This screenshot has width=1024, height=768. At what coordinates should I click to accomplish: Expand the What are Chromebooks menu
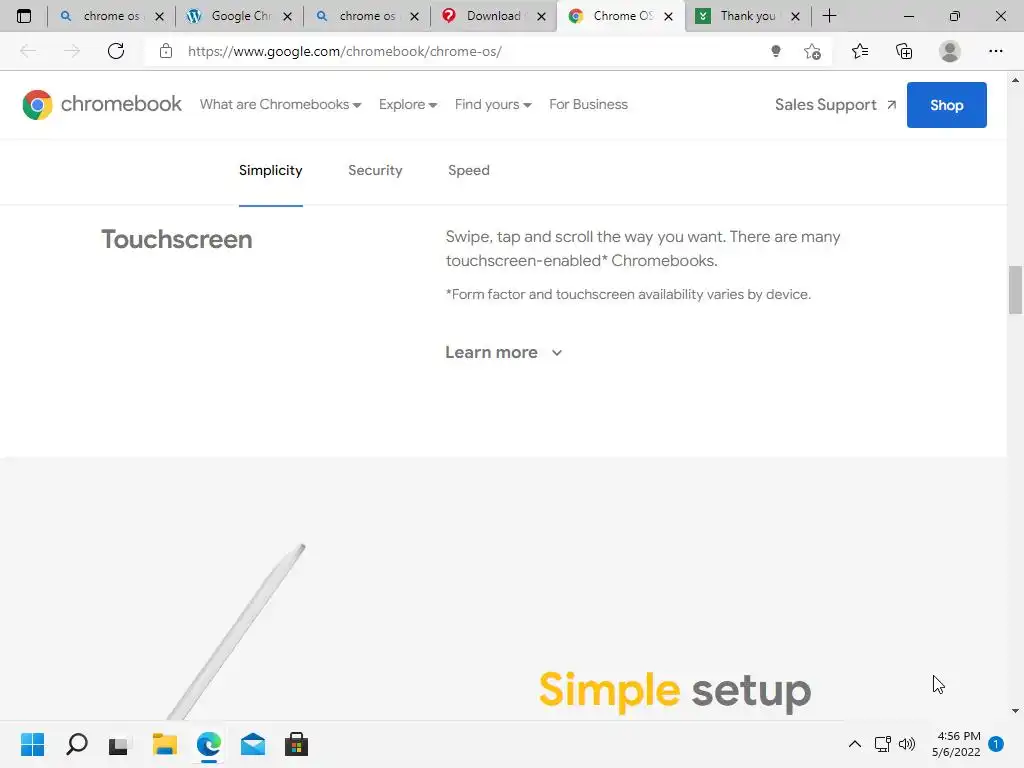pyautogui.click(x=280, y=104)
